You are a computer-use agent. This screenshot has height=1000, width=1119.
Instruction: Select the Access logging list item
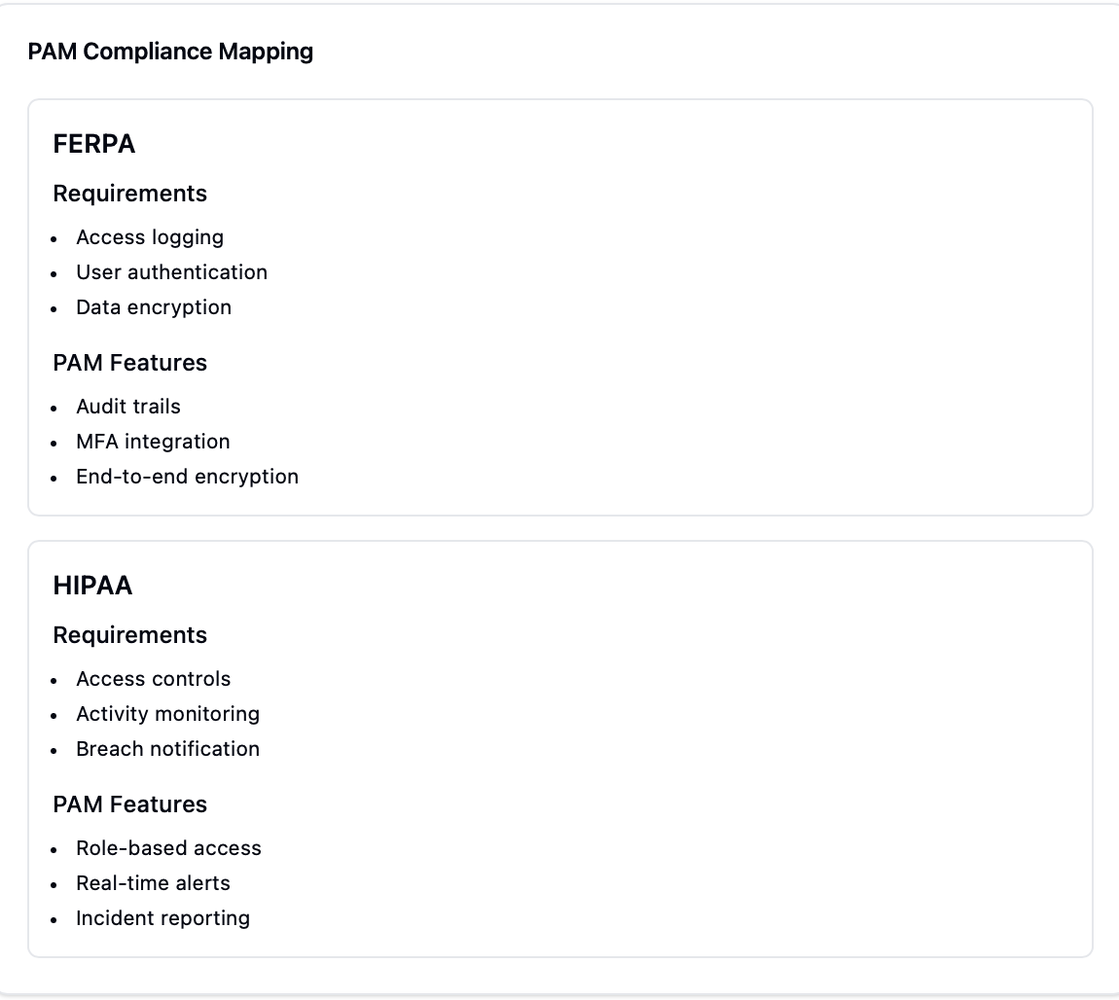tap(150, 237)
